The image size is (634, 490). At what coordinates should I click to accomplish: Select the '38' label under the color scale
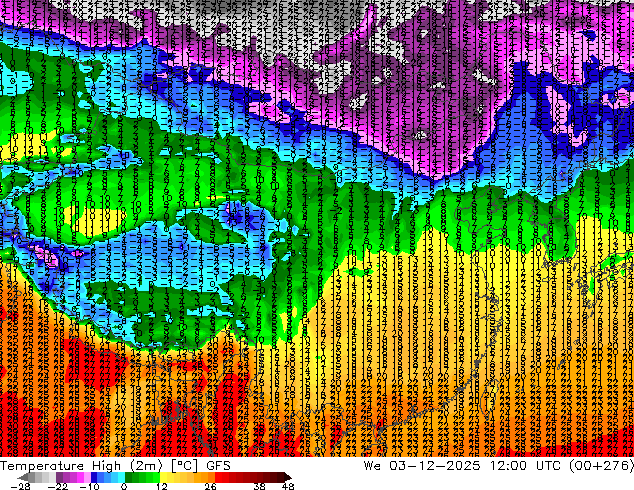click(259, 486)
